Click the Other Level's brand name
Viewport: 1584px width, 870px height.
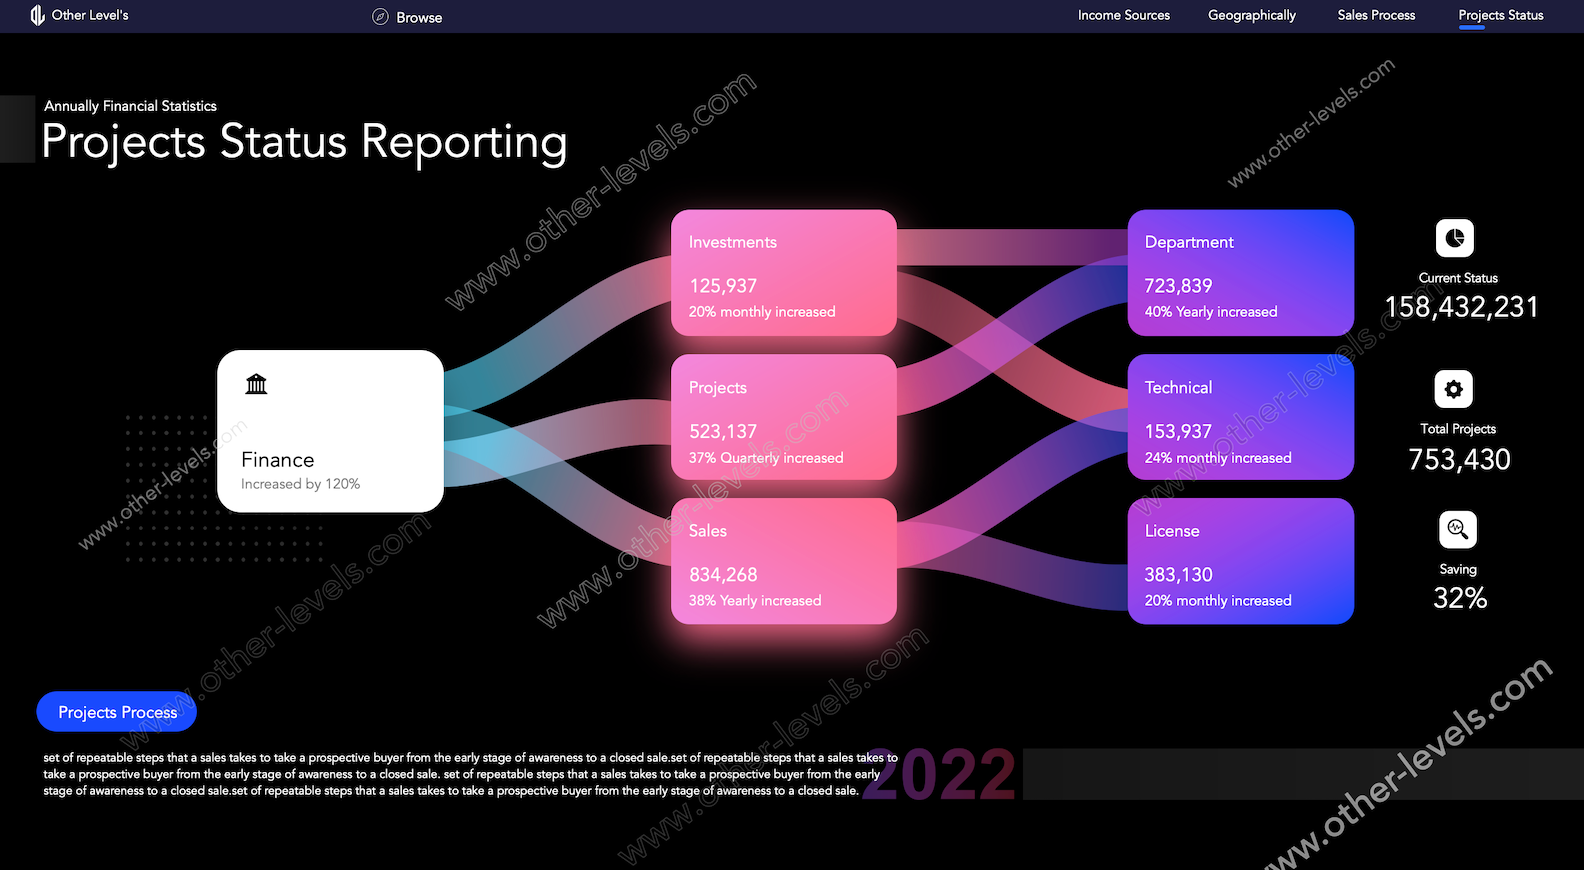[x=90, y=15]
